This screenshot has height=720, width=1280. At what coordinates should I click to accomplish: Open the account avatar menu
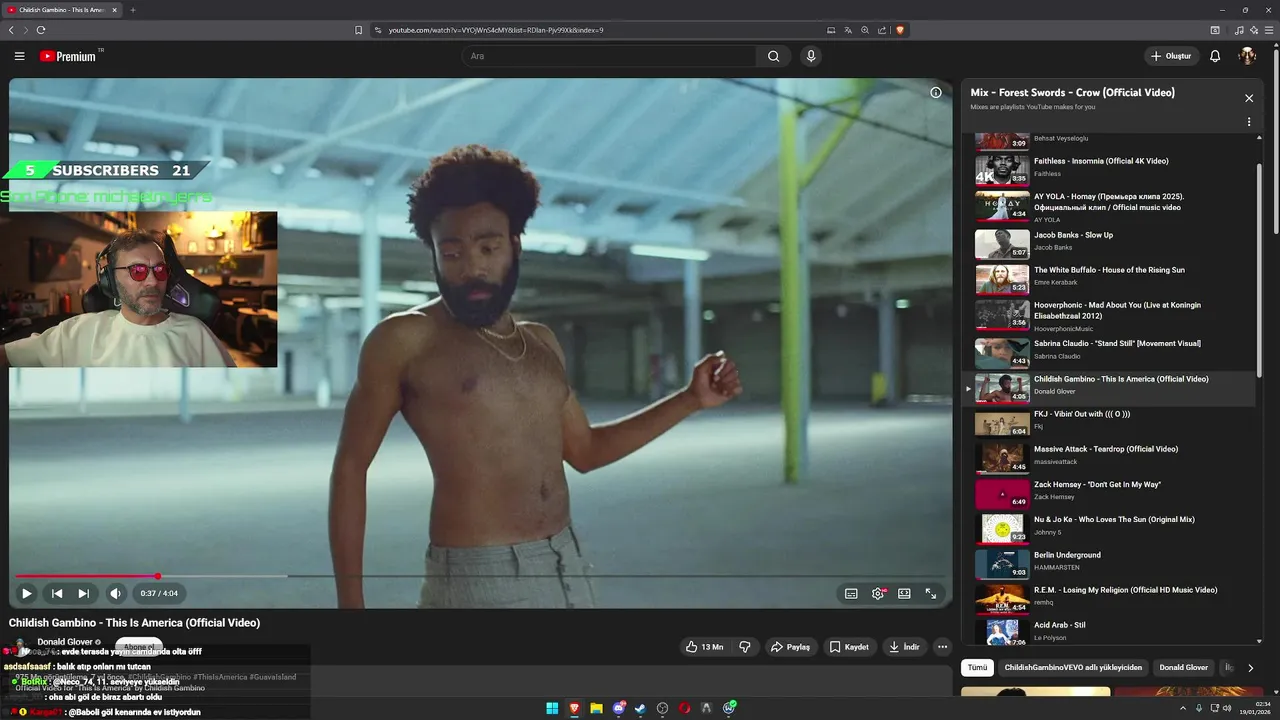(x=1247, y=56)
